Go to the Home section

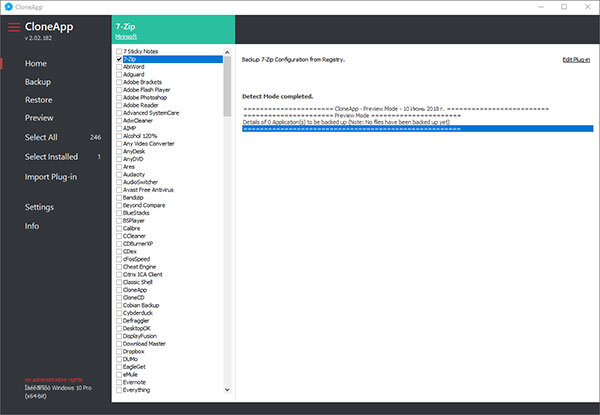point(36,63)
